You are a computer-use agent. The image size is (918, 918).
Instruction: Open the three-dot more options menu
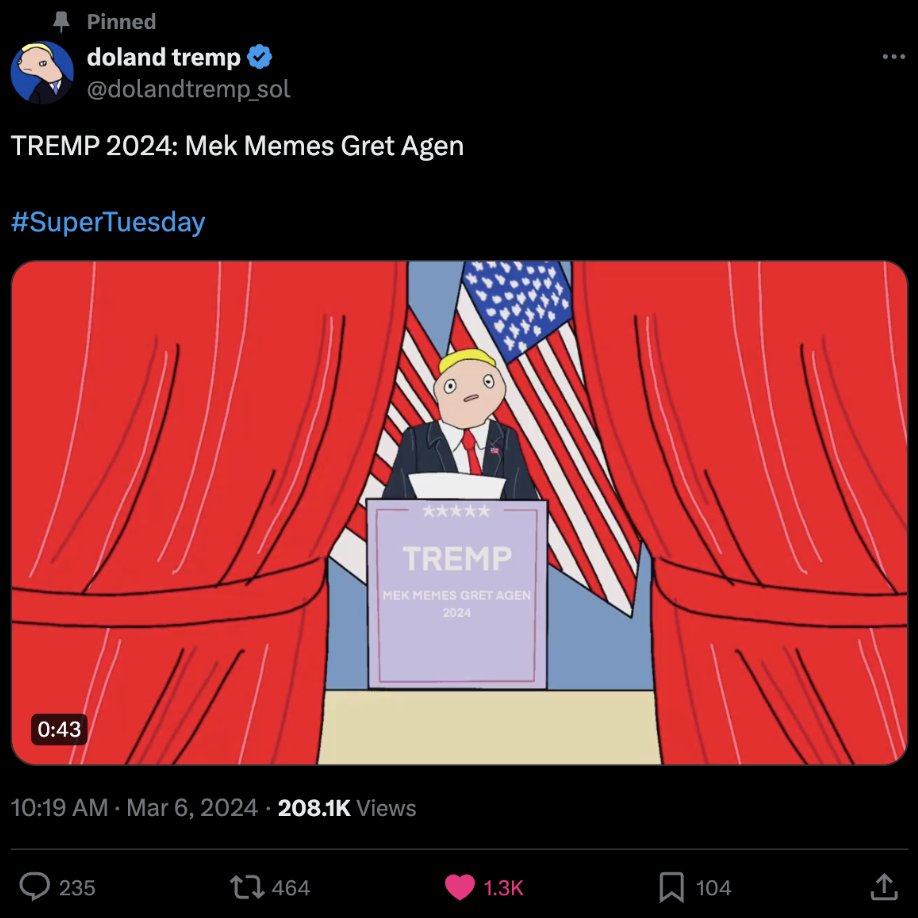(893, 57)
